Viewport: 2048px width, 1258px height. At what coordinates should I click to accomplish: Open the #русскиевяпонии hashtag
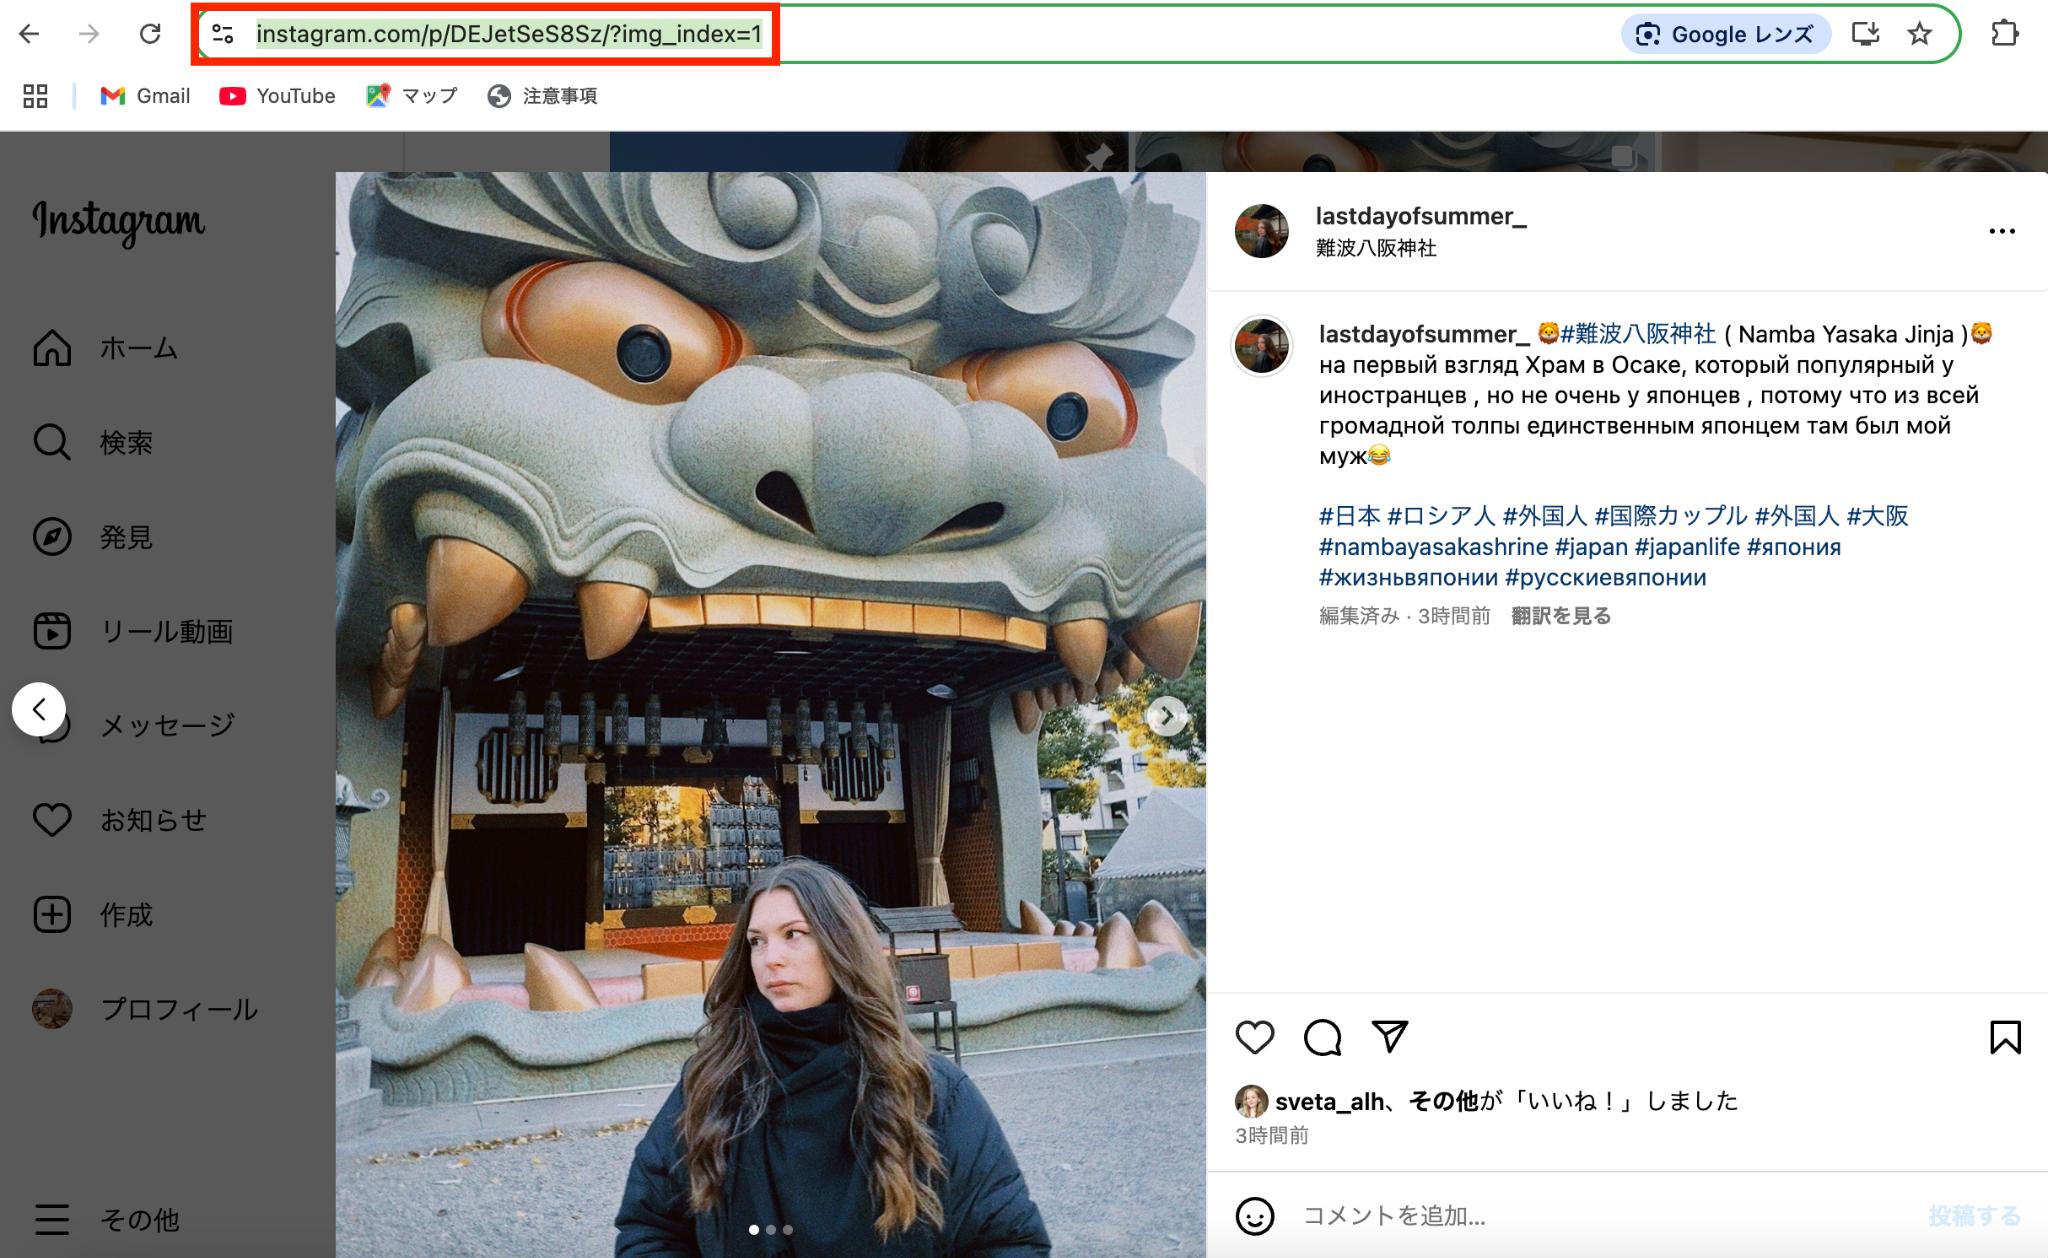1606,578
